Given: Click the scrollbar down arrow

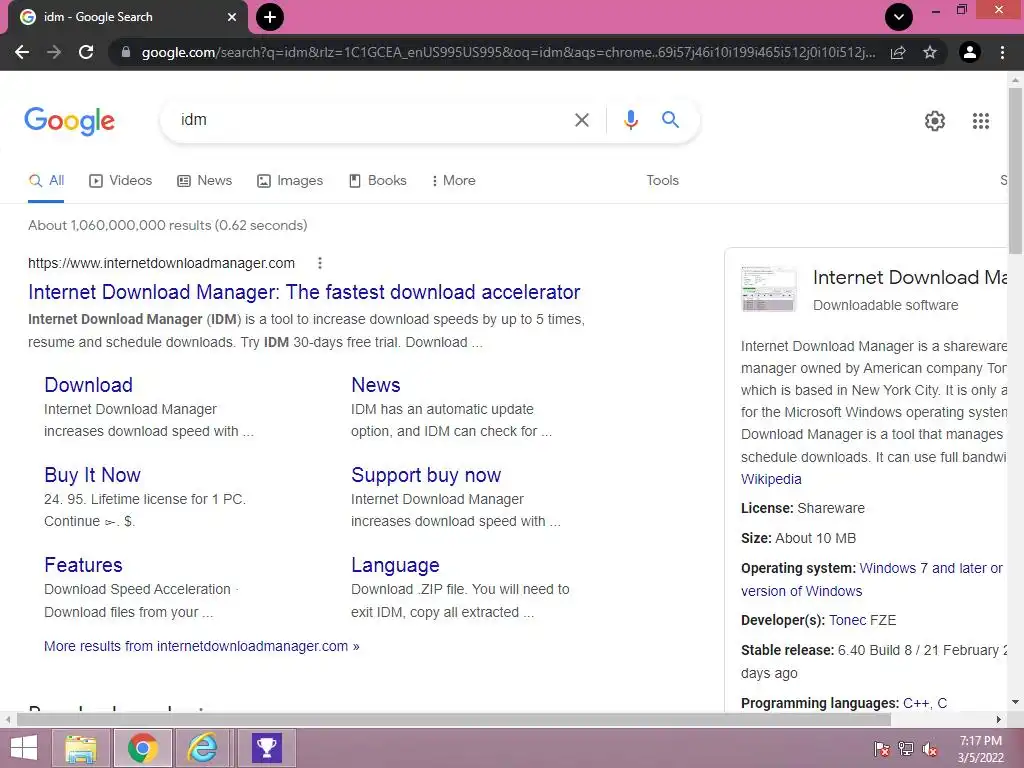Looking at the screenshot, I should coord(1015,703).
